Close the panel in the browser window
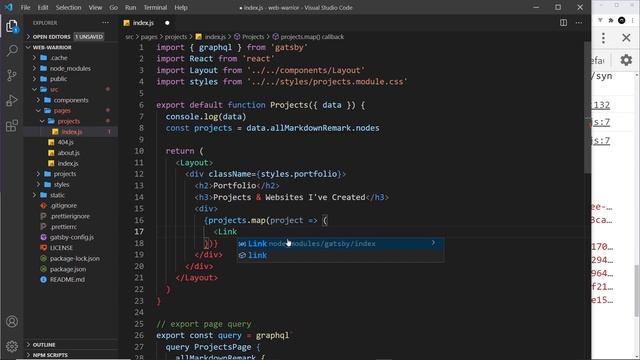This screenshot has height=360, width=640. coord(626,38)
